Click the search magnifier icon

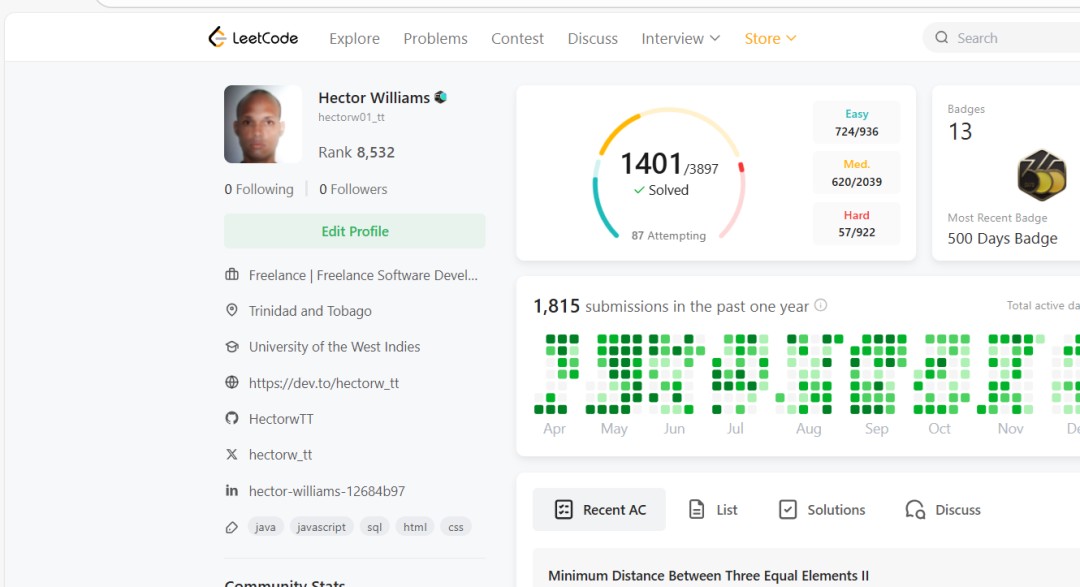point(942,38)
